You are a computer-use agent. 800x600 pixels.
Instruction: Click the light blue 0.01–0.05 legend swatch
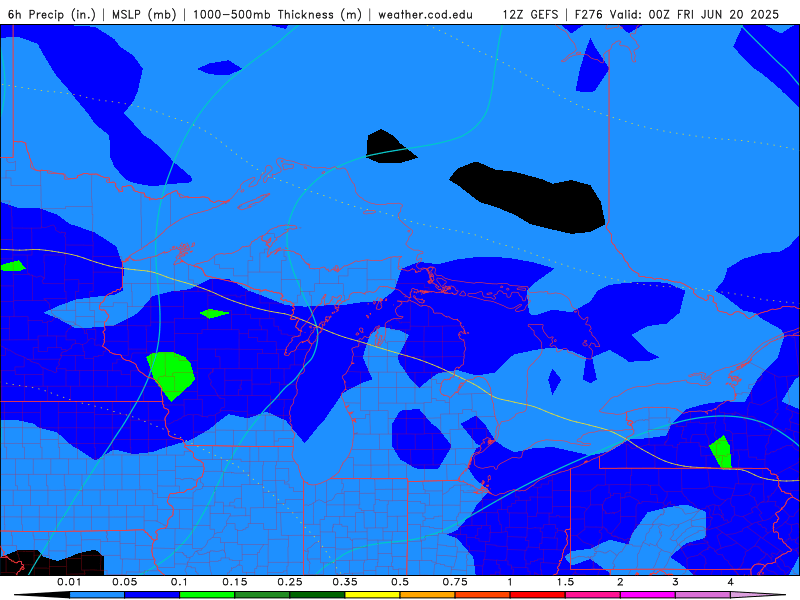click(97, 595)
